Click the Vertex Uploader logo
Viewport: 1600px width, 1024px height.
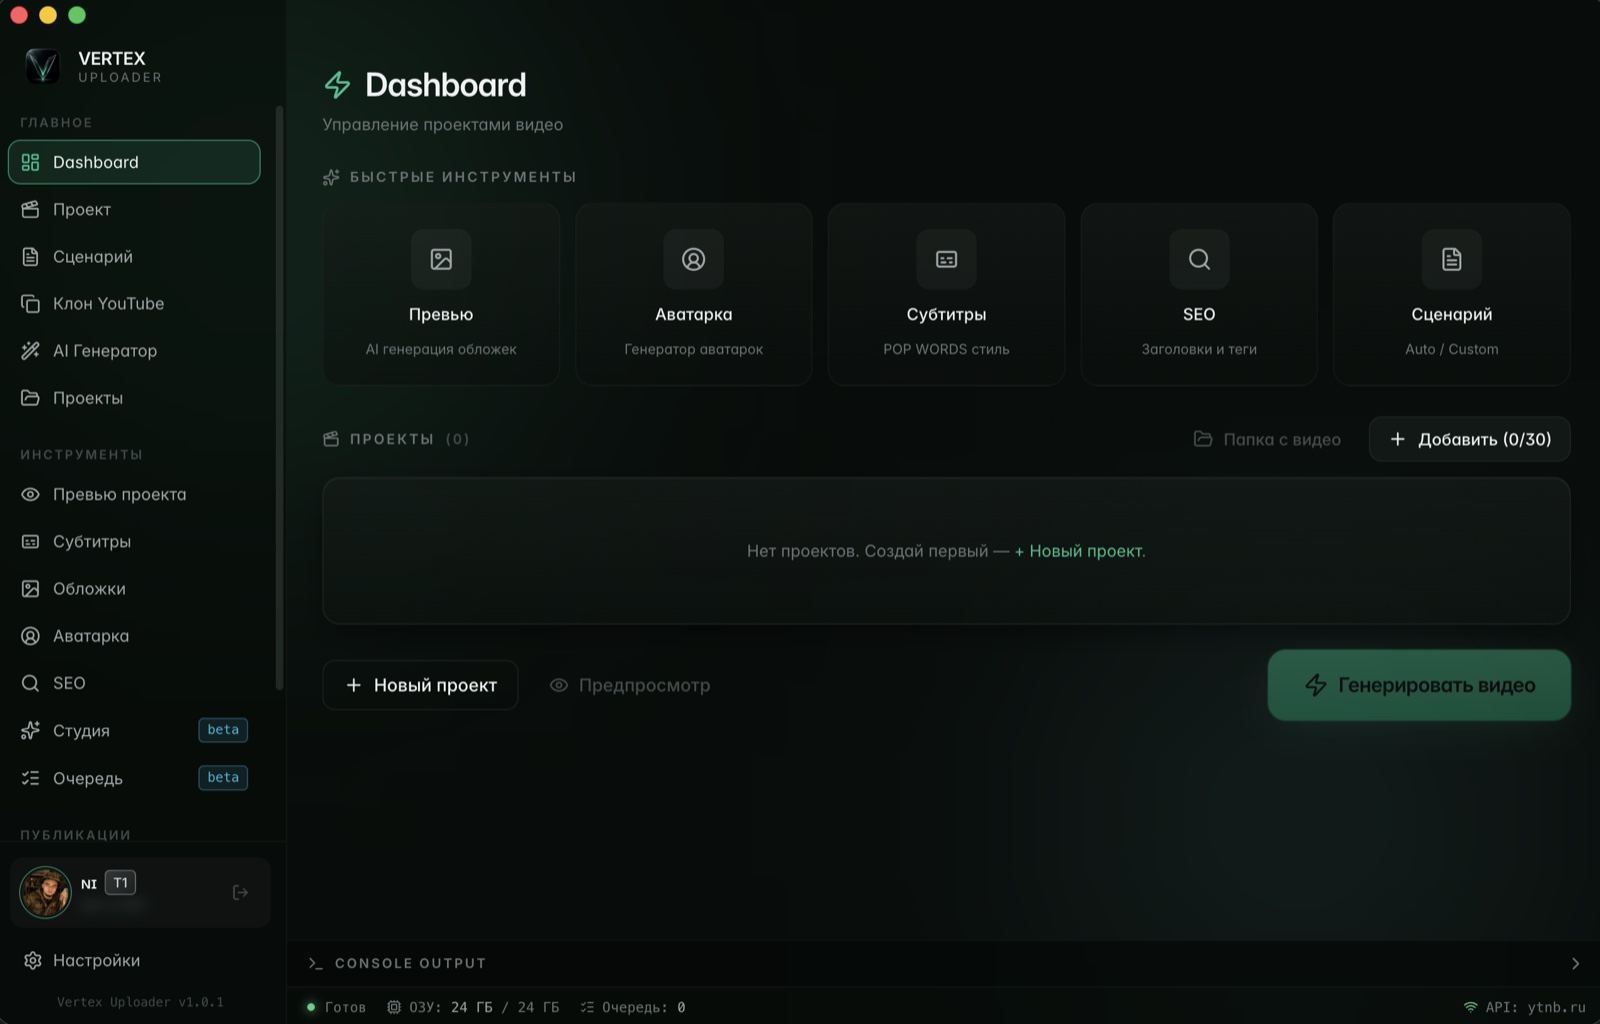tap(42, 66)
